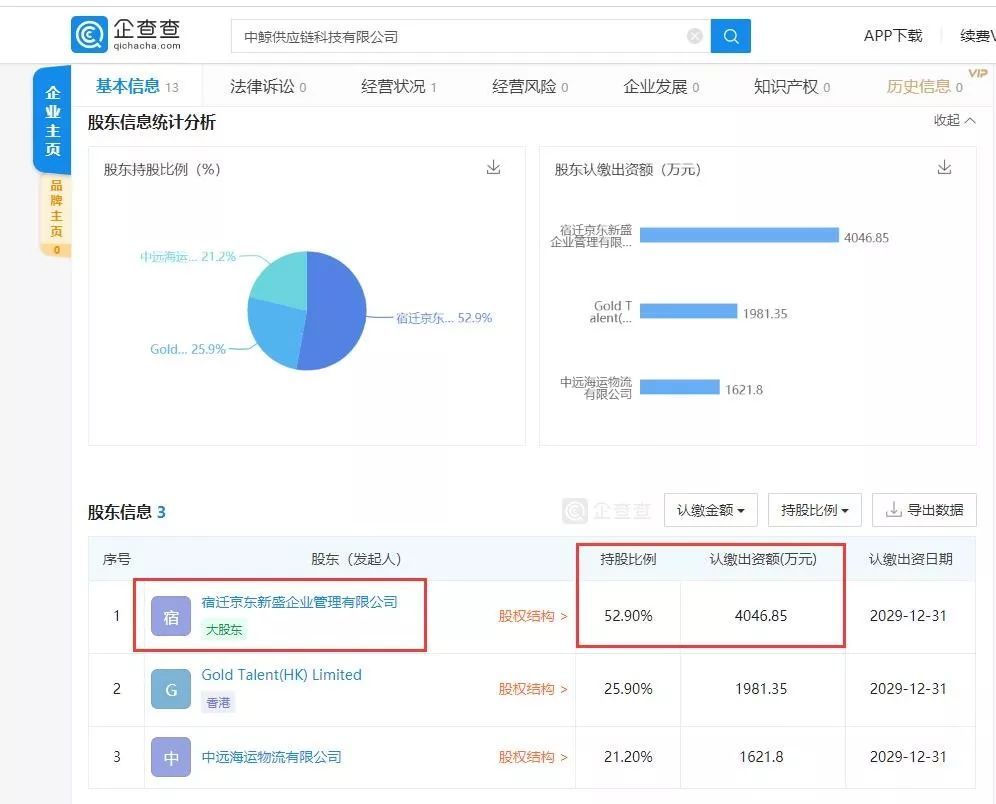The image size is (996, 804).
Task: Click the 4046.85 table cell
Action: click(761, 616)
